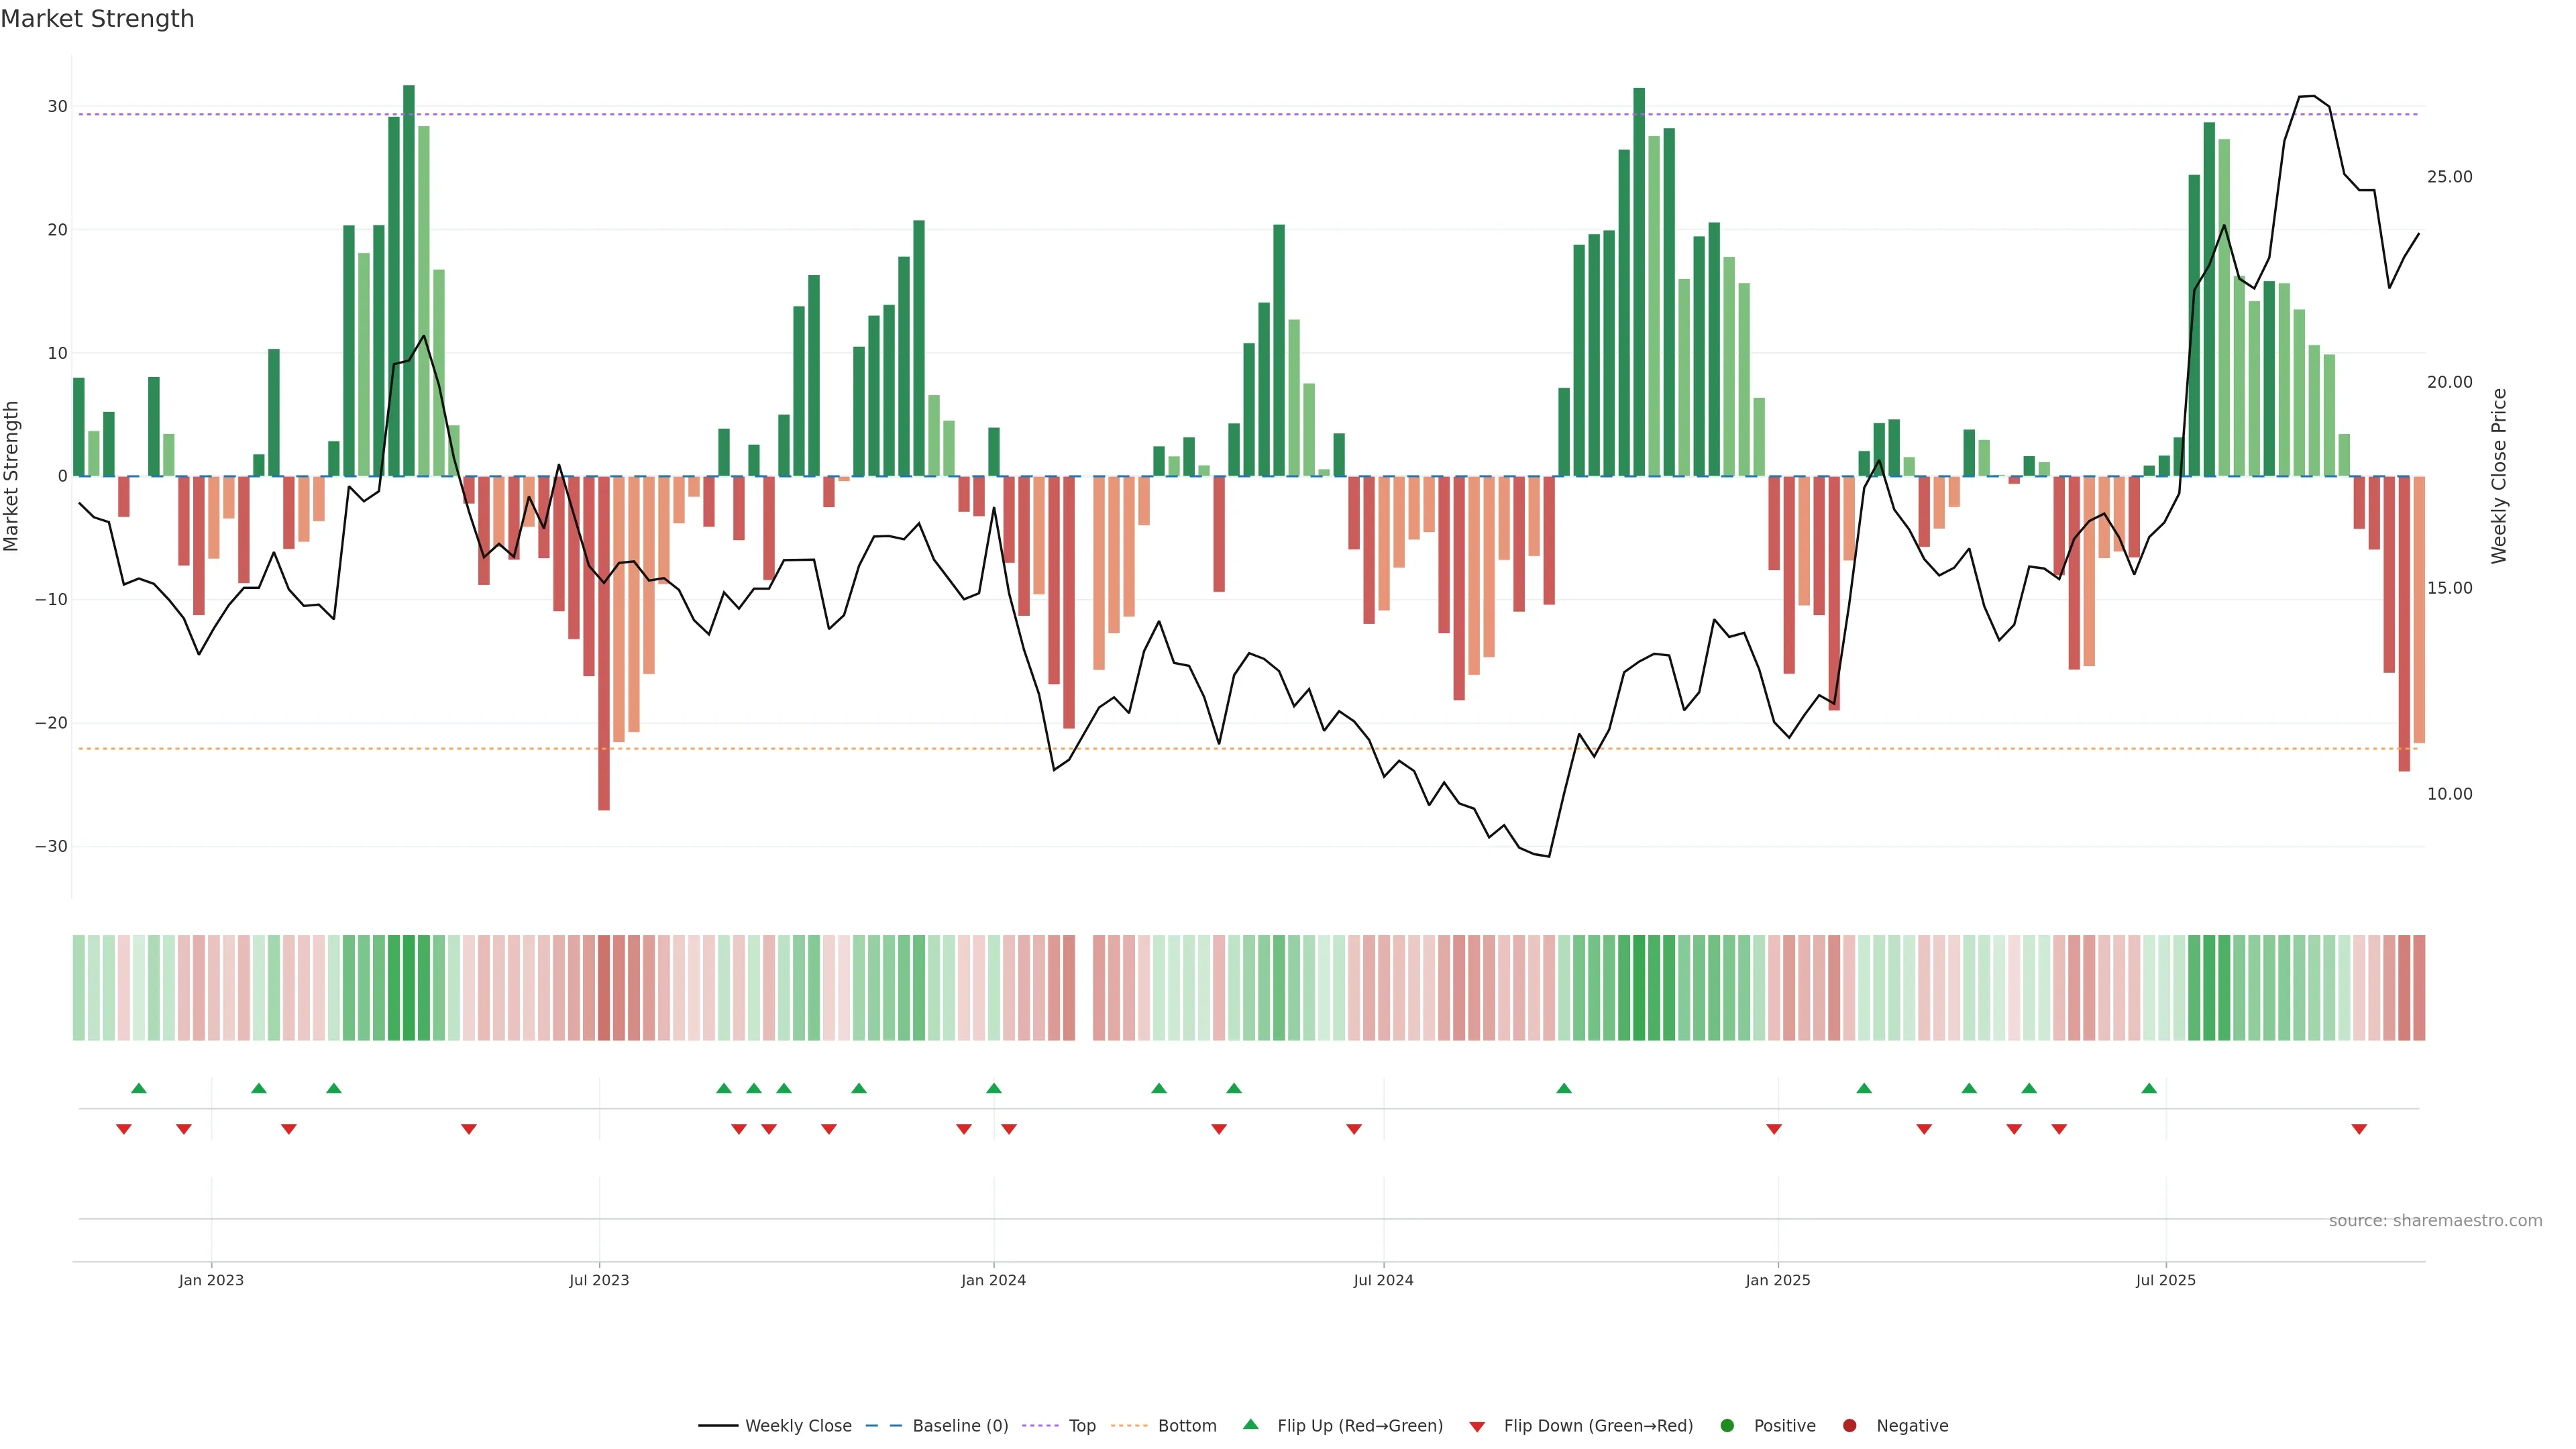Click the Flip Up green triangle legend icon

pyautogui.click(x=1250, y=1424)
